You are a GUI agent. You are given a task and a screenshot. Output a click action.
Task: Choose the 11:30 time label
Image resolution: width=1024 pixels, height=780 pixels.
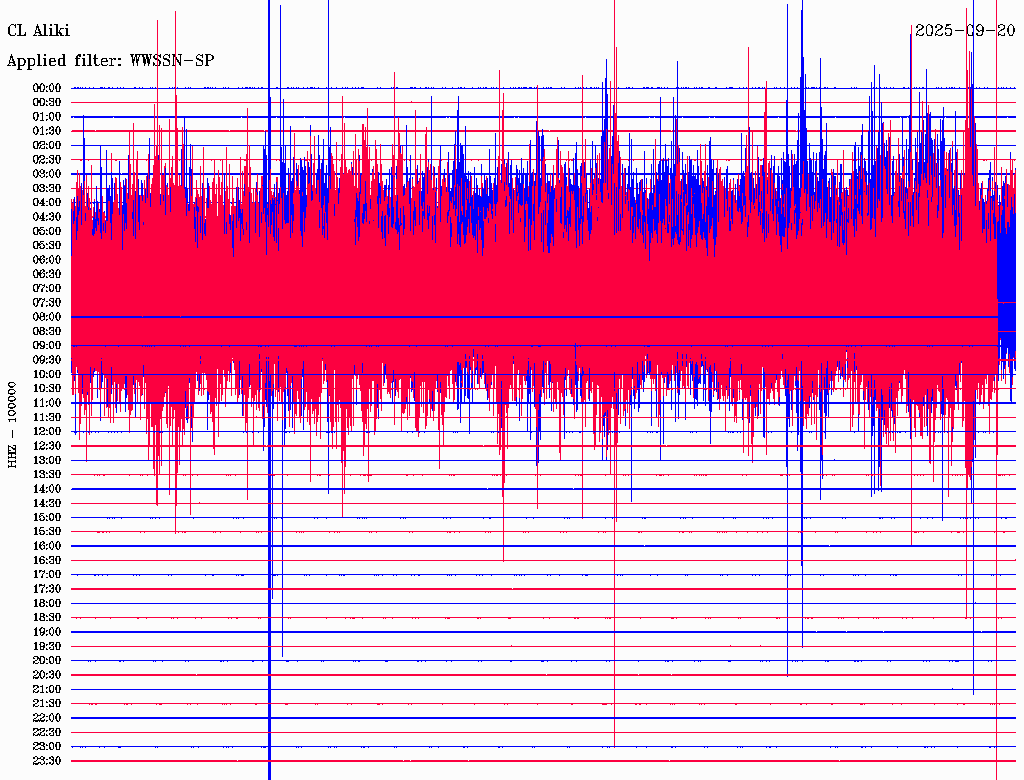click(47, 417)
